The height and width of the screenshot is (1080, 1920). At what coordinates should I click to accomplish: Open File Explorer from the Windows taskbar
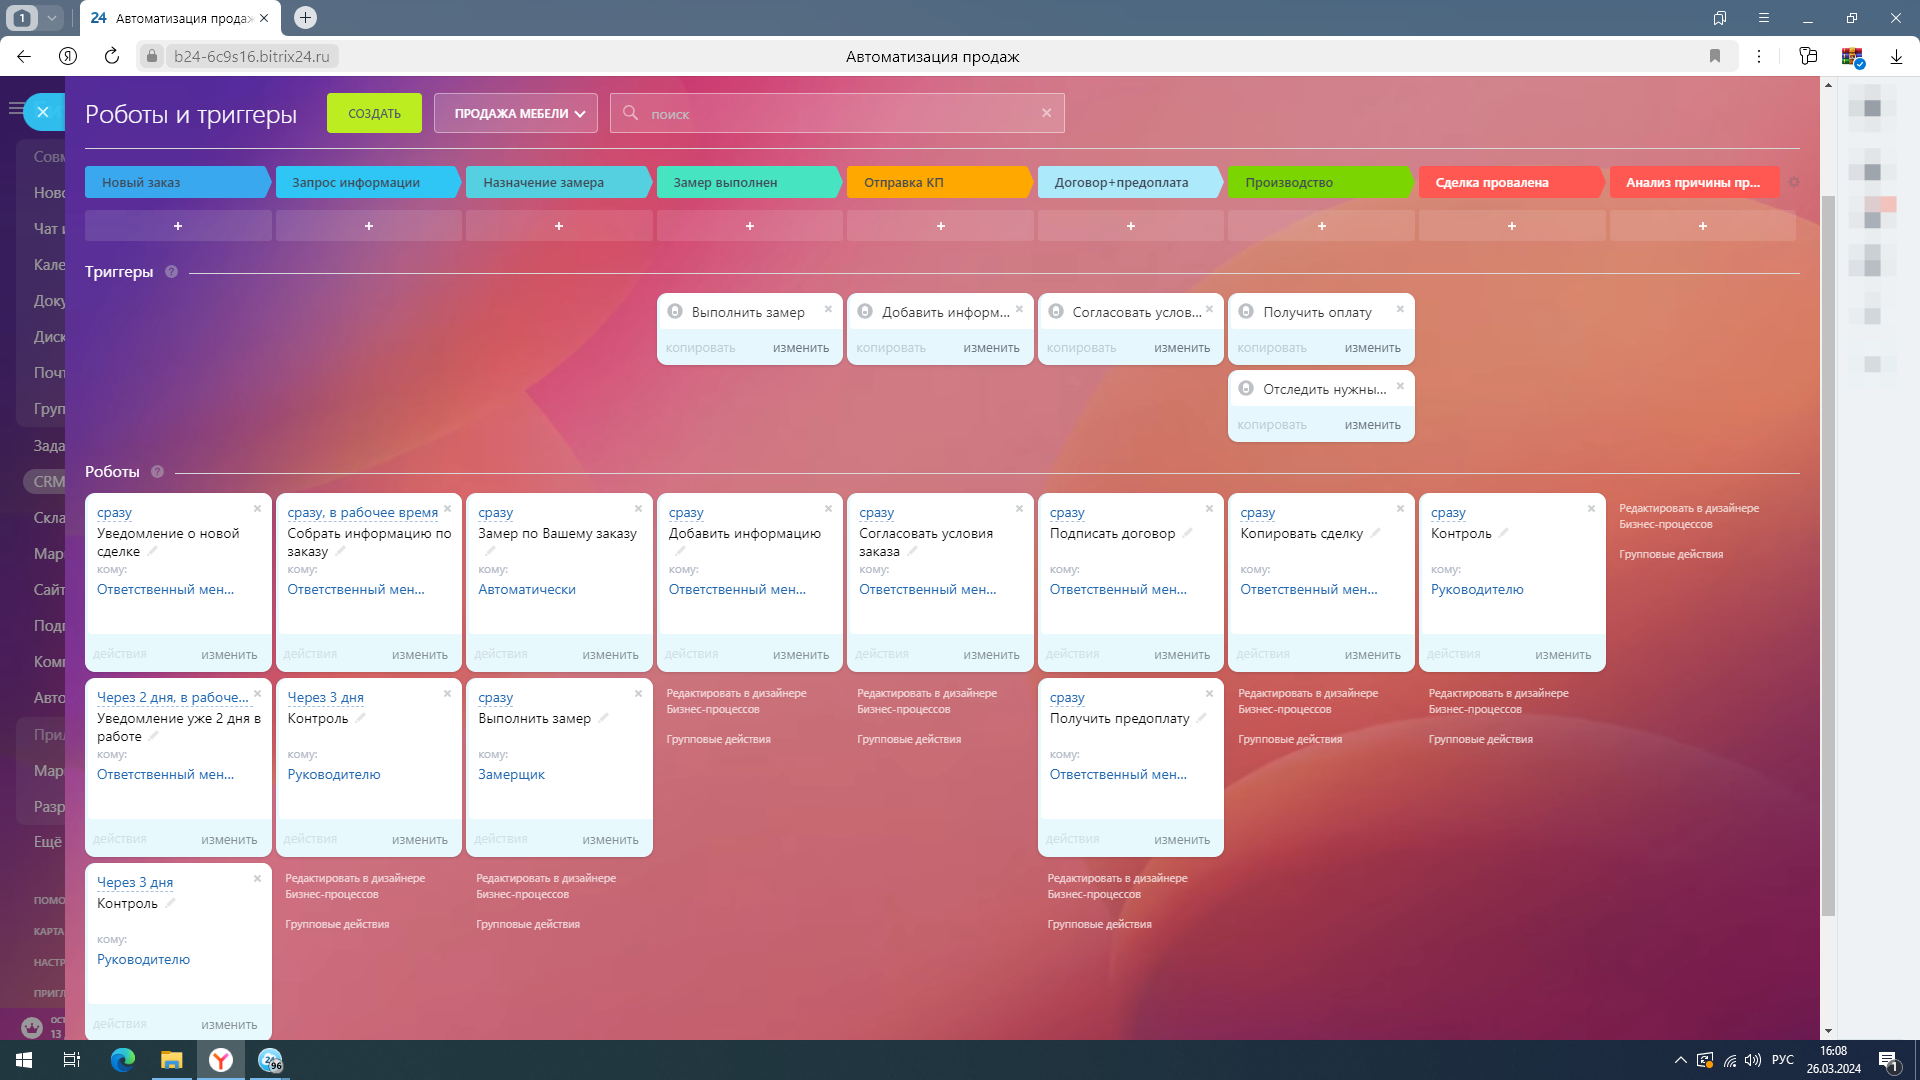click(x=172, y=1060)
